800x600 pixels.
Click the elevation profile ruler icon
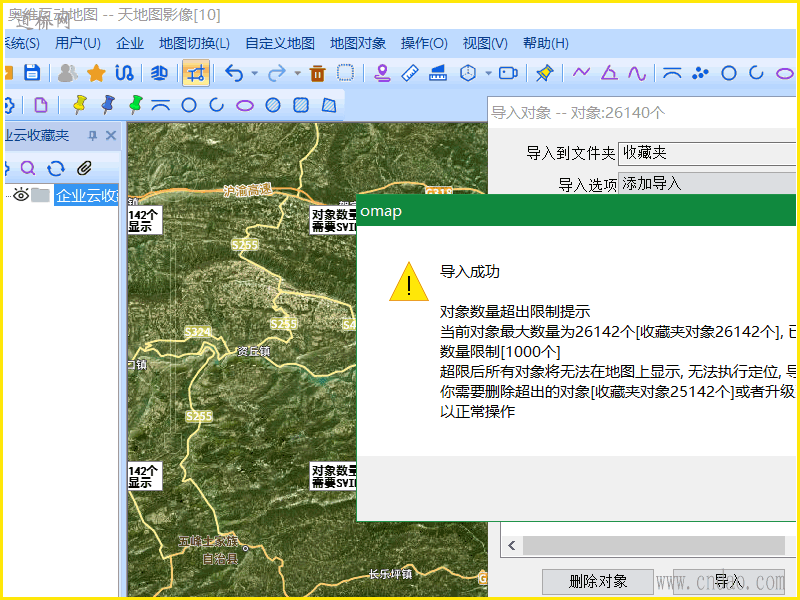438,73
